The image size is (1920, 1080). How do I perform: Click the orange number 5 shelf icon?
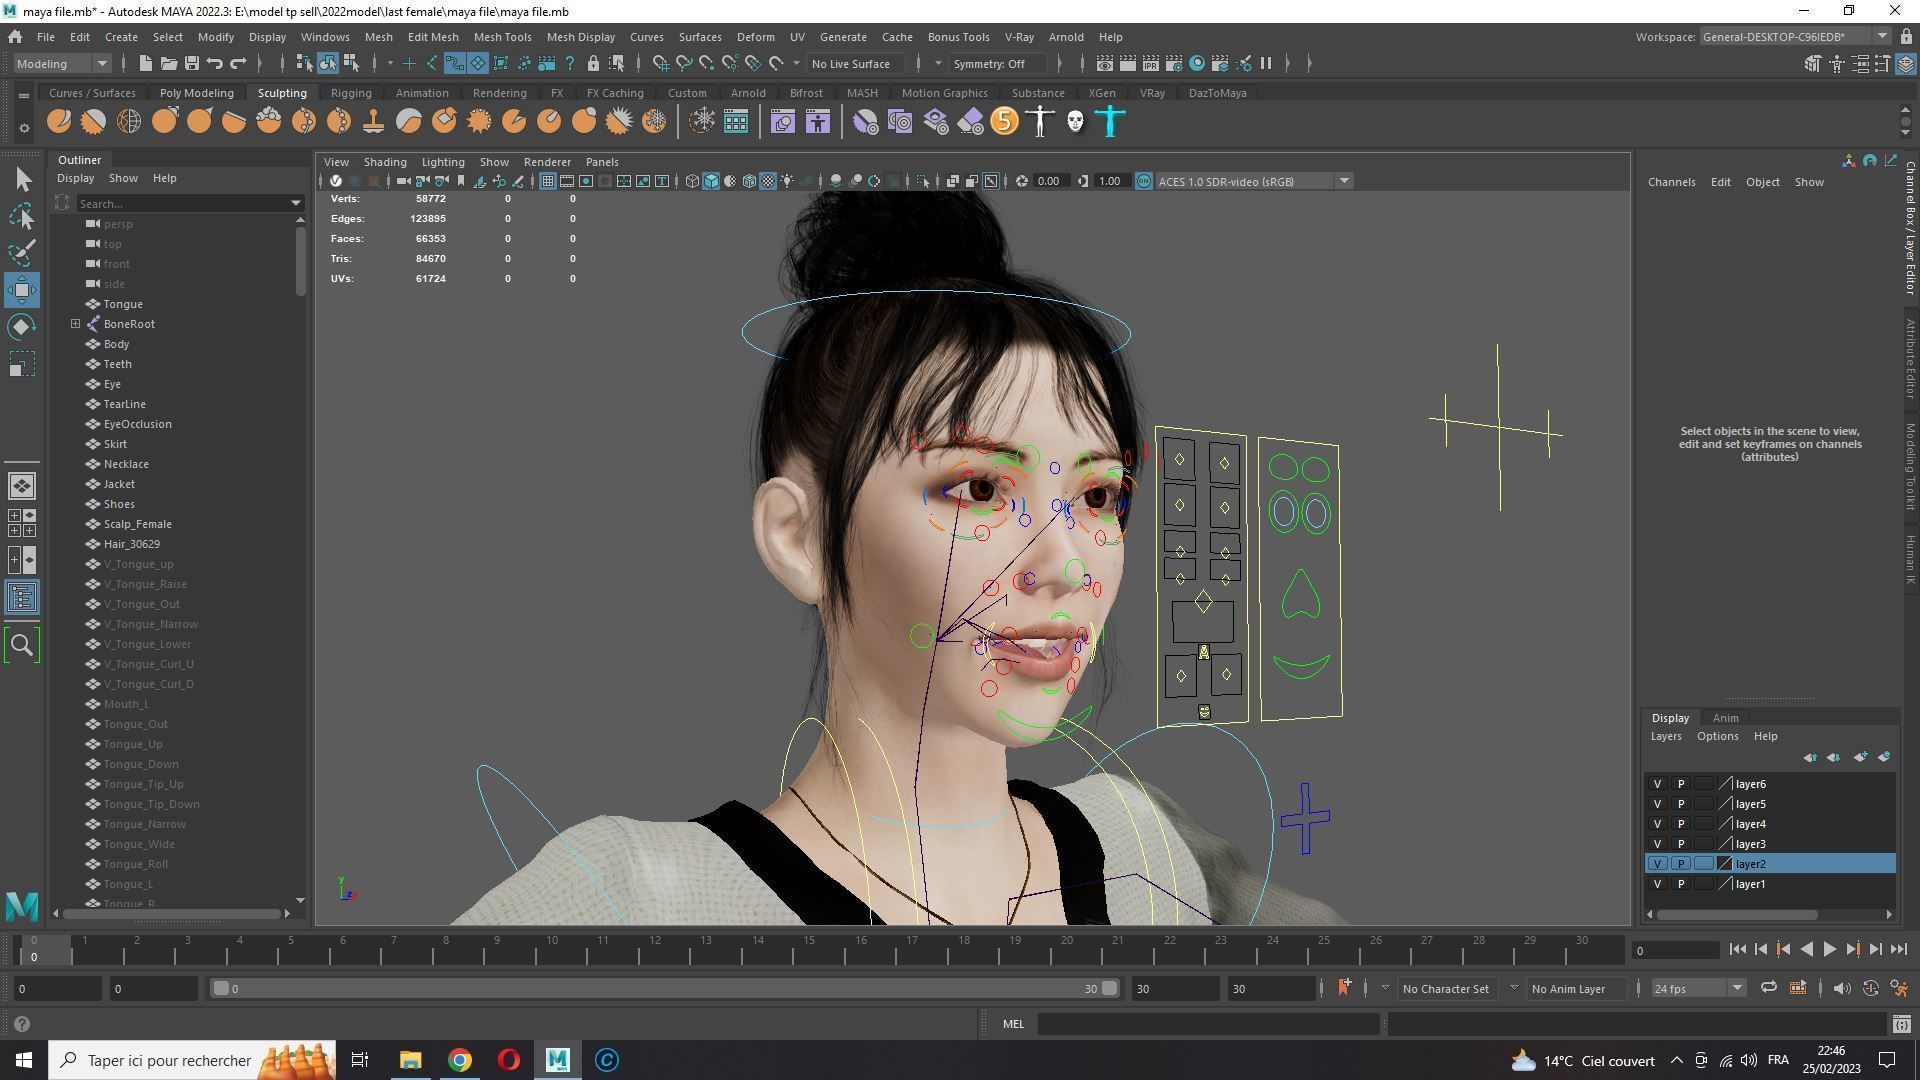(1004, 122)
